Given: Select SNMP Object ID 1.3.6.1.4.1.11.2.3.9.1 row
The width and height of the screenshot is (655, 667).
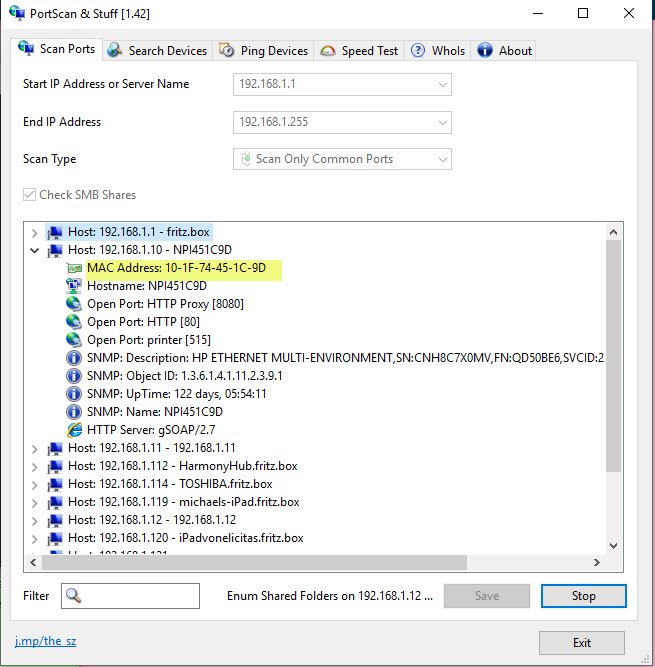Looking at the screenshot, I should pyautogui.click(x=185, y=376).
